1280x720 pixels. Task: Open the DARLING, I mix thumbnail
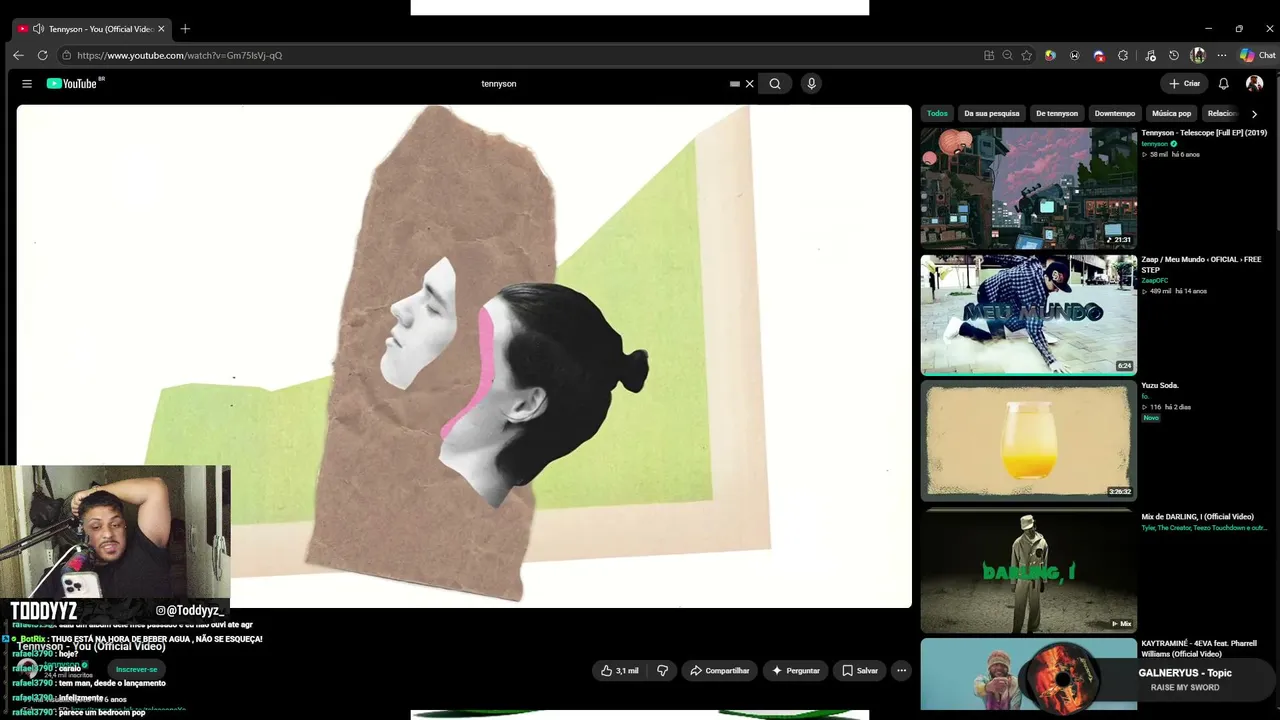[x=1028, y=570]
